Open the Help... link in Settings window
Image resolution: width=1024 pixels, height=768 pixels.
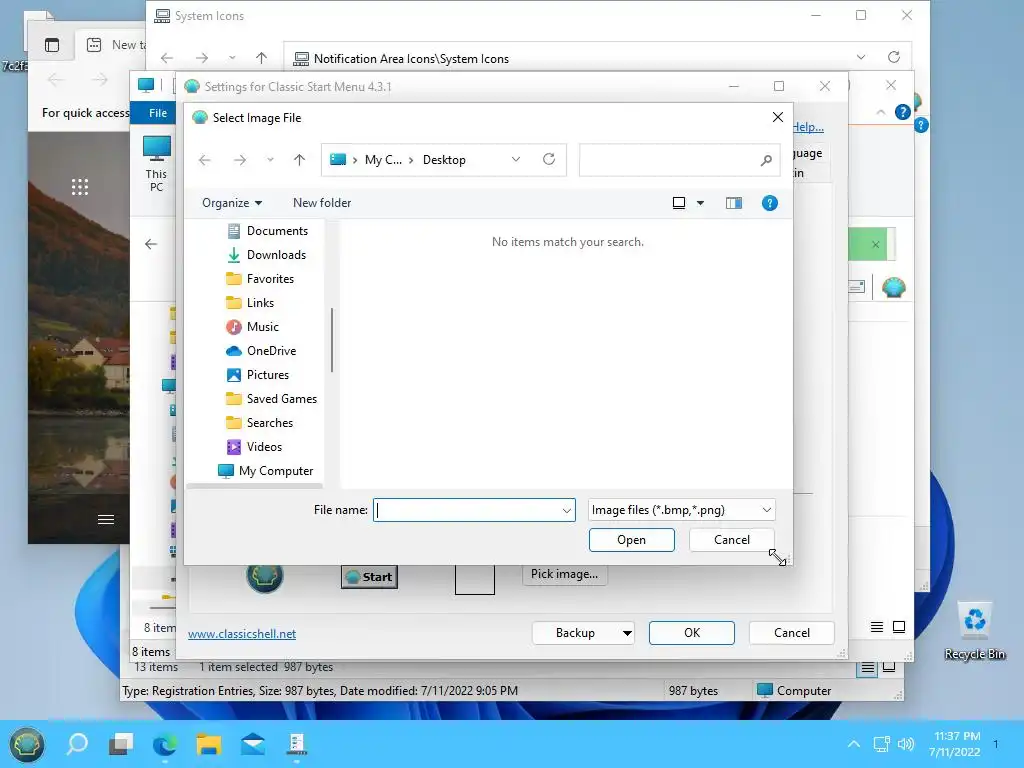(808, 127)
